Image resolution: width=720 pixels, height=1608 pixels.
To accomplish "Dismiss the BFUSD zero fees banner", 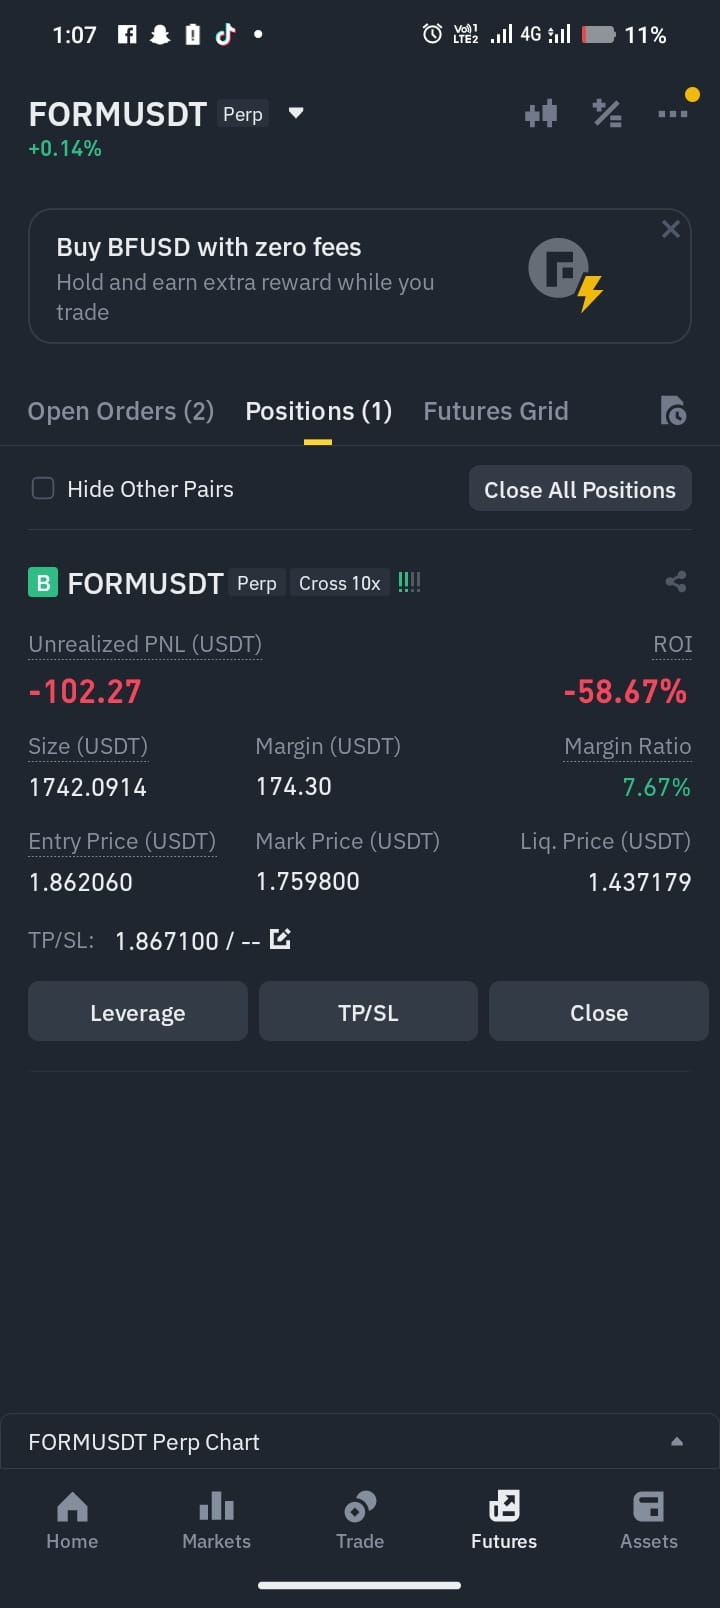I will pyautogui.click(x=671, y=229).
